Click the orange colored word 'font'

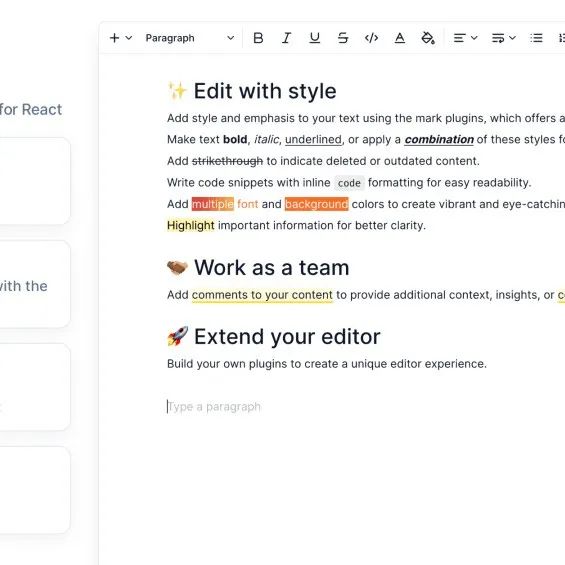point(248,204)
